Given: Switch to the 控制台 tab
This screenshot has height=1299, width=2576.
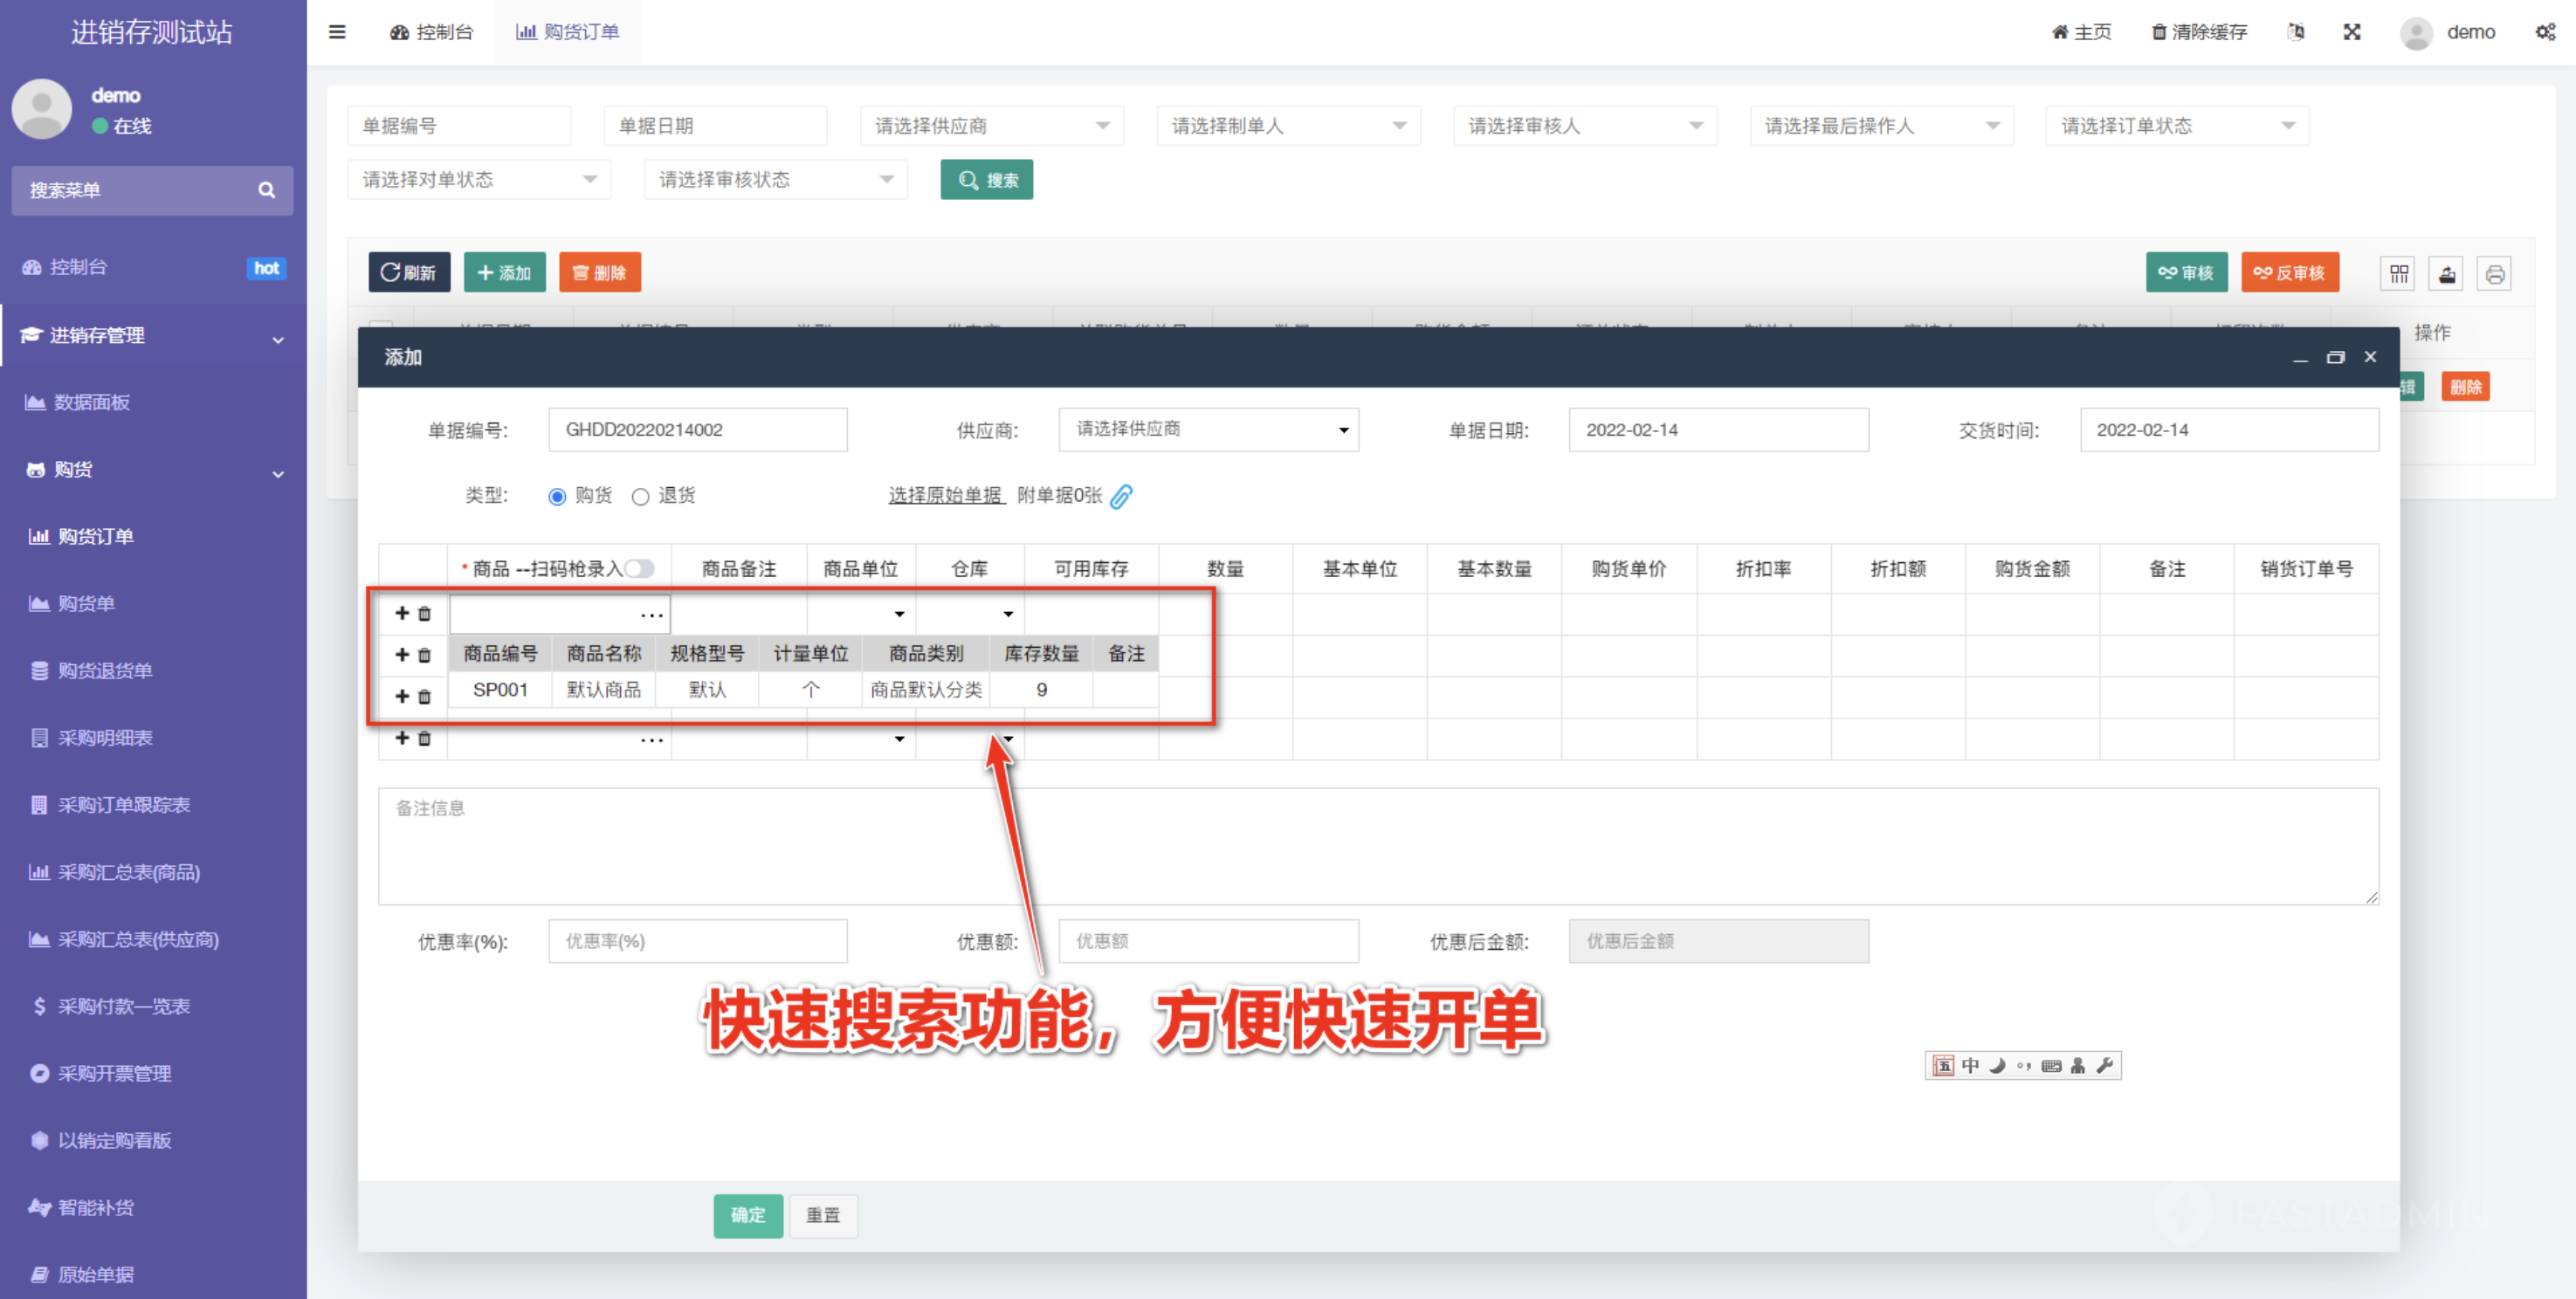Looking at the screenshot, I should tap(431, 32).
